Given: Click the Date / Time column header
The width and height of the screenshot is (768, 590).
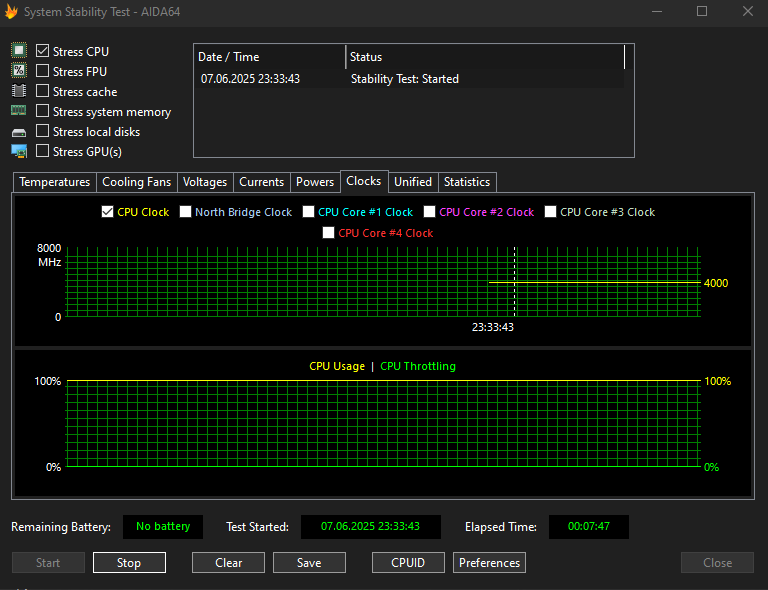Looking at the screenshot, I should tap(270, 57).
